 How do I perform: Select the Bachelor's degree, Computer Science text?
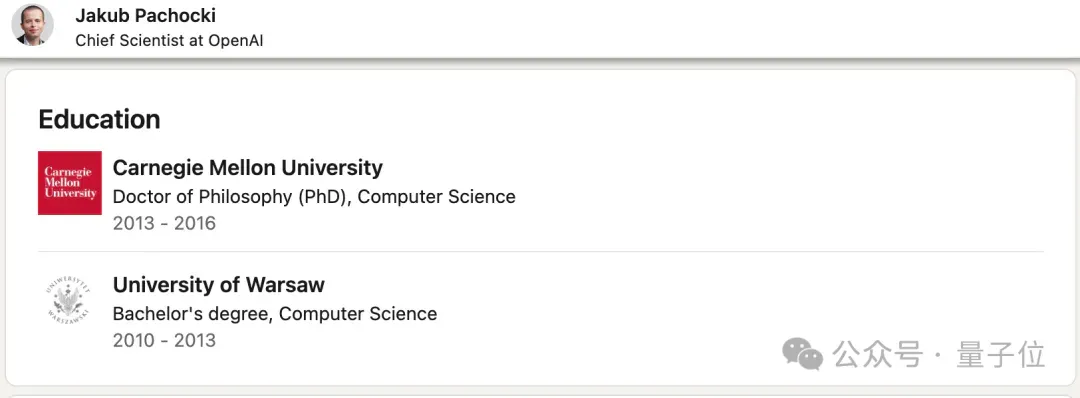coord(275,314)
